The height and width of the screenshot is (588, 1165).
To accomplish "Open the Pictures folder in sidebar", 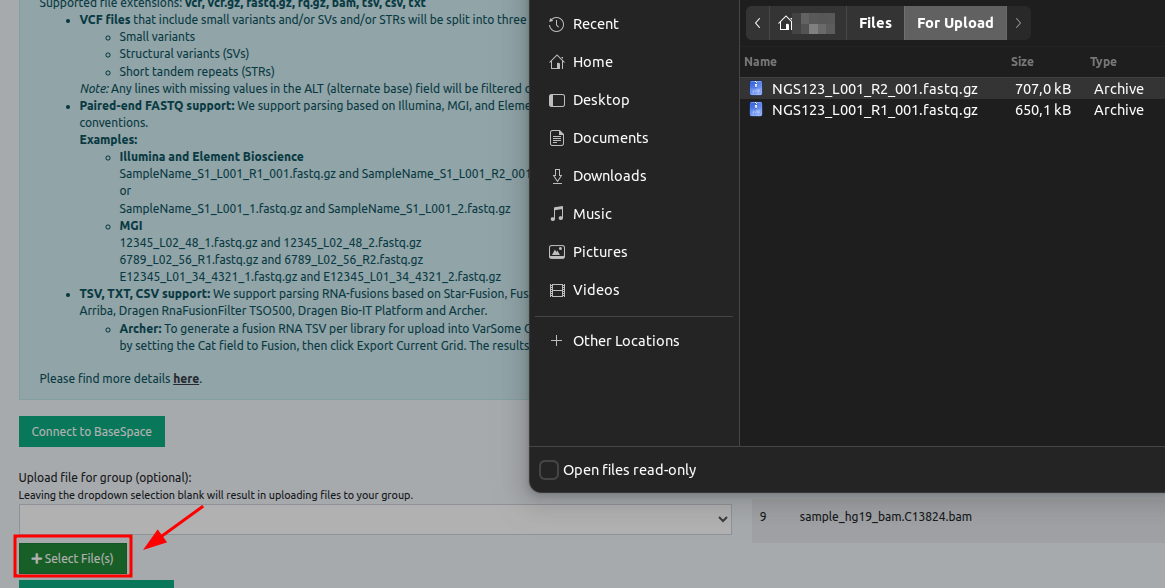I will (x=600, y=252).
